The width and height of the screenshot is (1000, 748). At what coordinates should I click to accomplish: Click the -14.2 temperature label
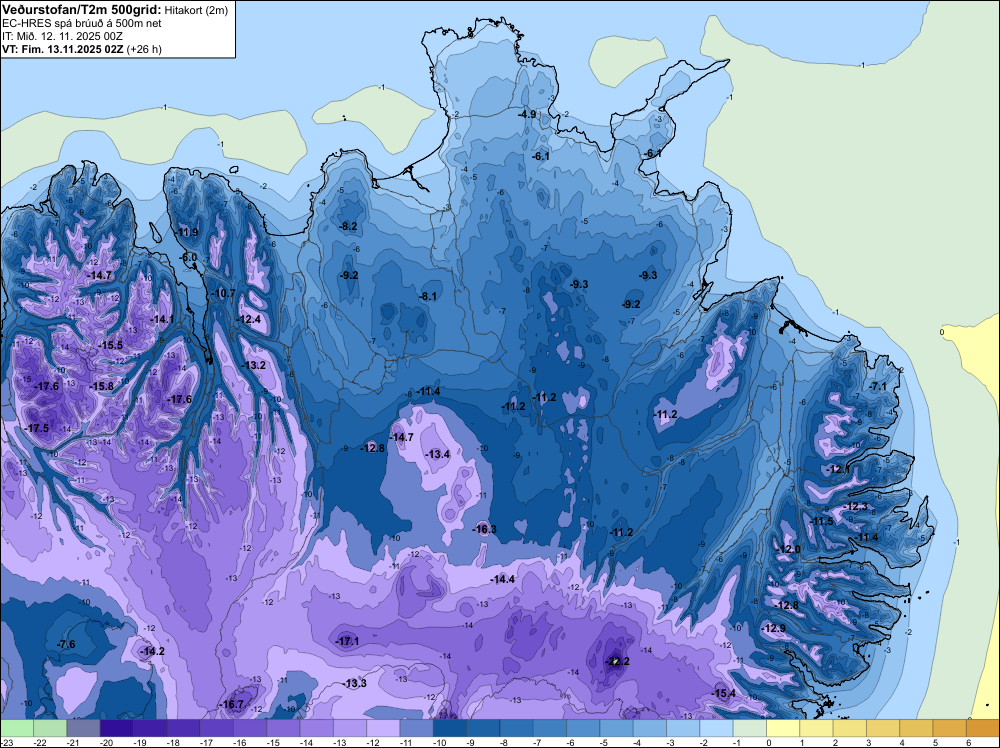[x=152, y=651]
